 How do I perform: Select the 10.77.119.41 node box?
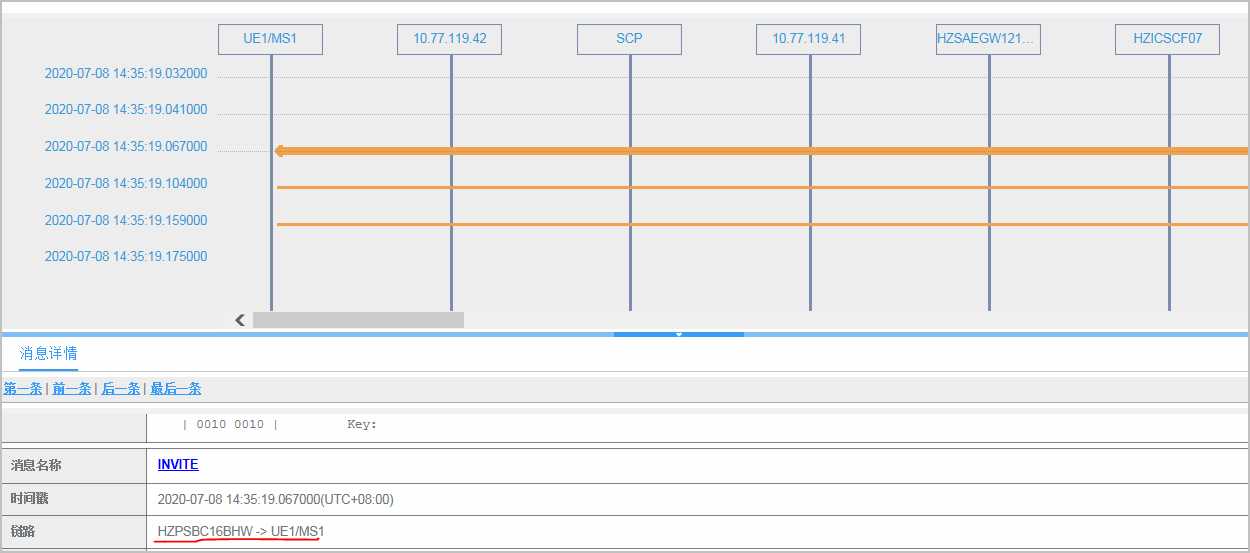pyautogui.click(x=808, y=39)
